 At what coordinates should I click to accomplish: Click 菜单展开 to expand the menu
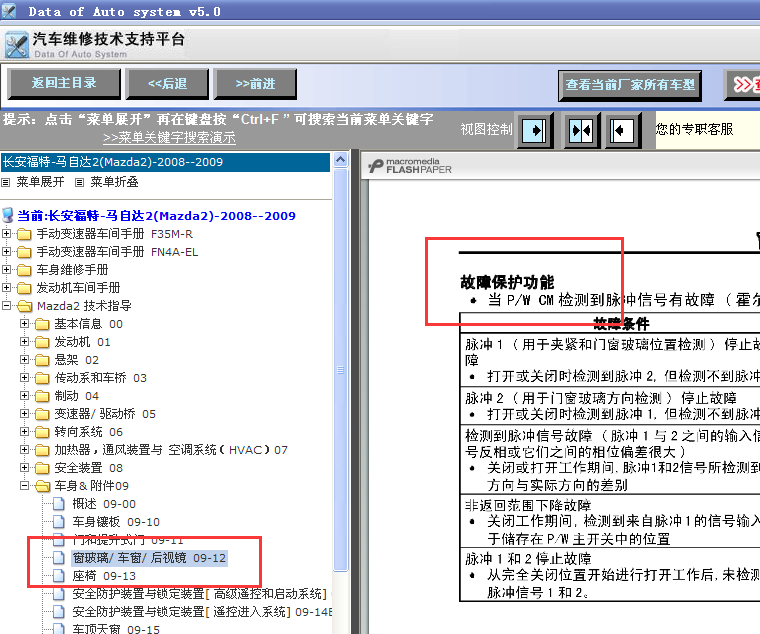point(40,182)
